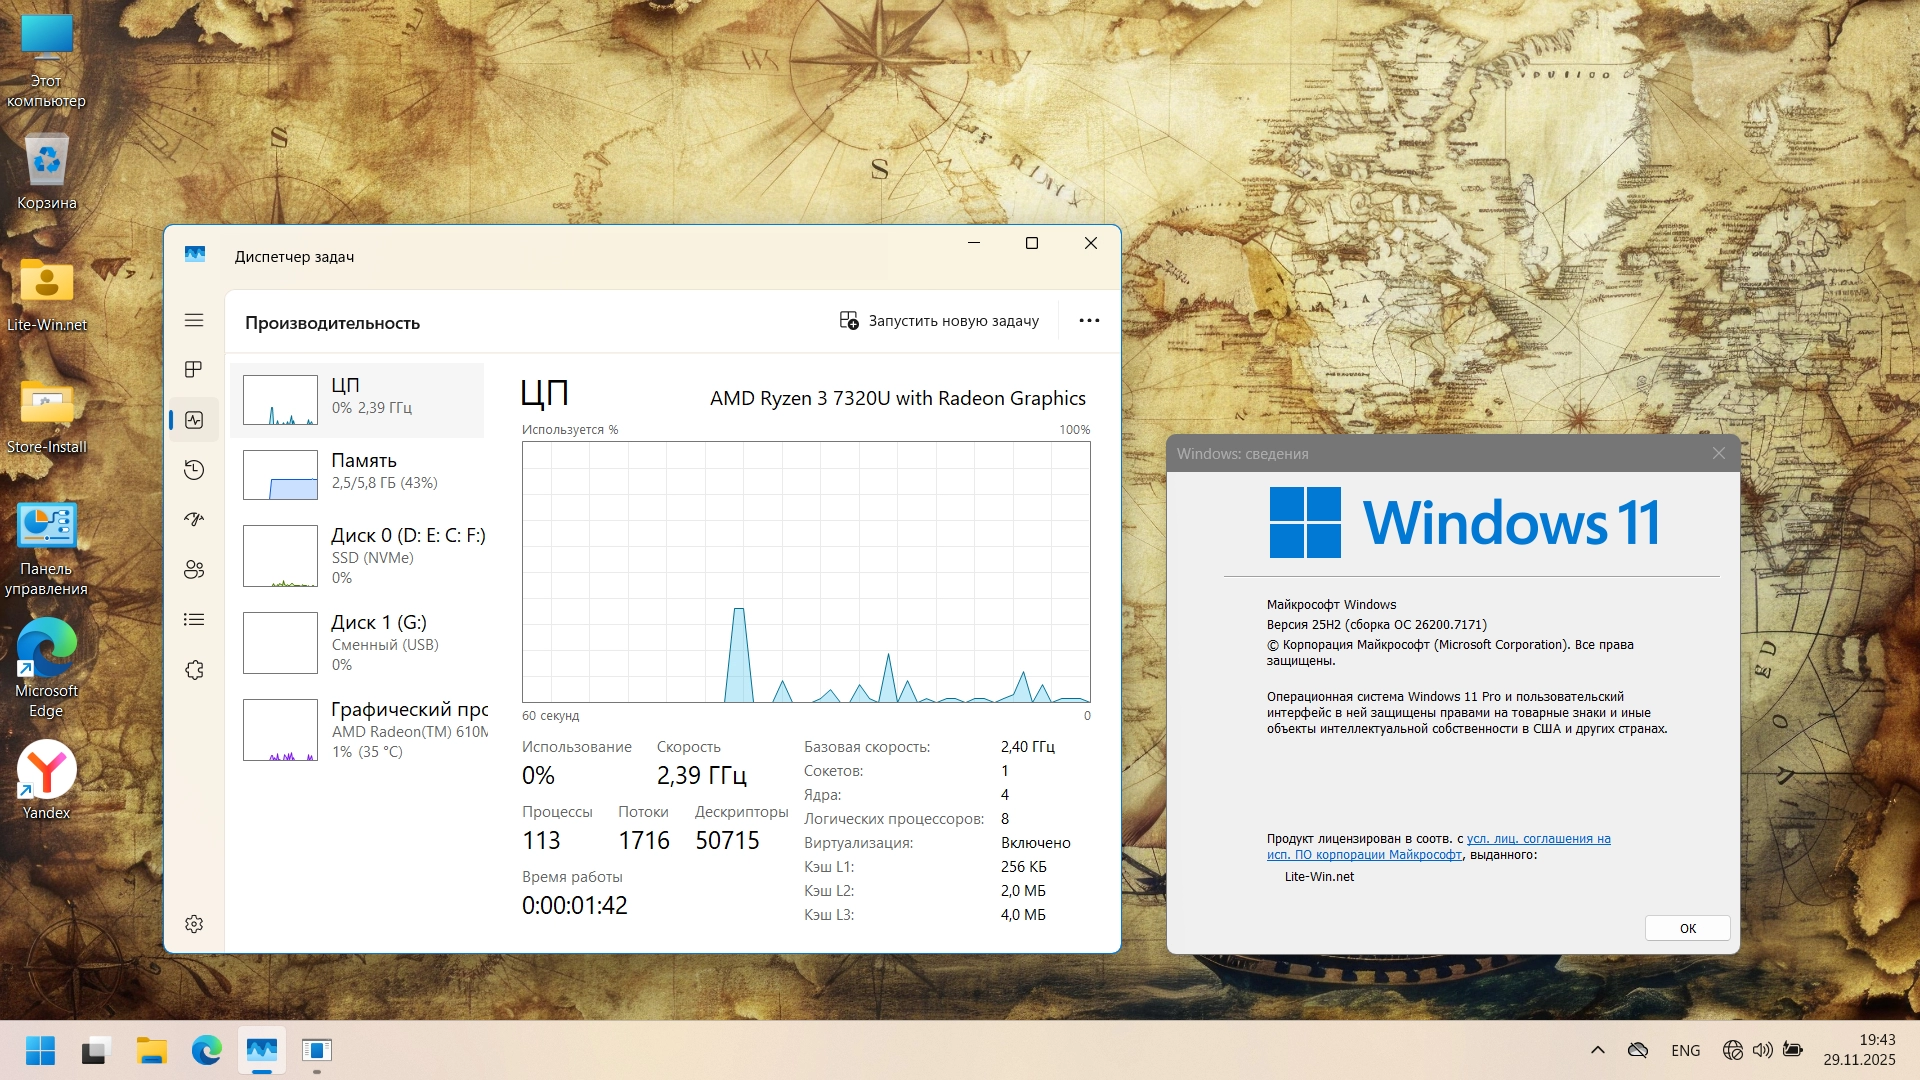Open the Services puzzle sidebar icon
The height and width of the screenshot is (1080, 1920).
194,670
